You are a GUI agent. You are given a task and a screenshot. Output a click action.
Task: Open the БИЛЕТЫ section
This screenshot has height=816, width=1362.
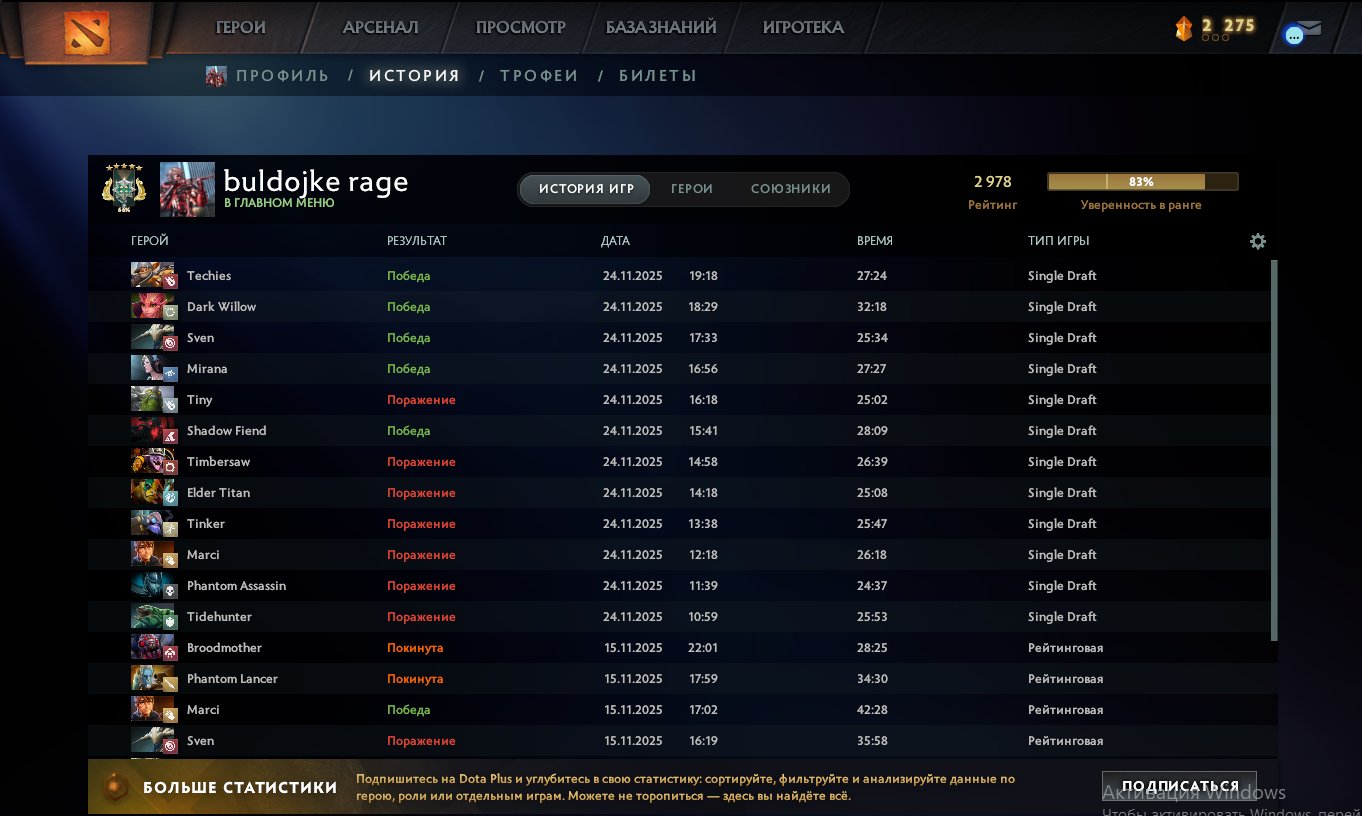(658, 75)
